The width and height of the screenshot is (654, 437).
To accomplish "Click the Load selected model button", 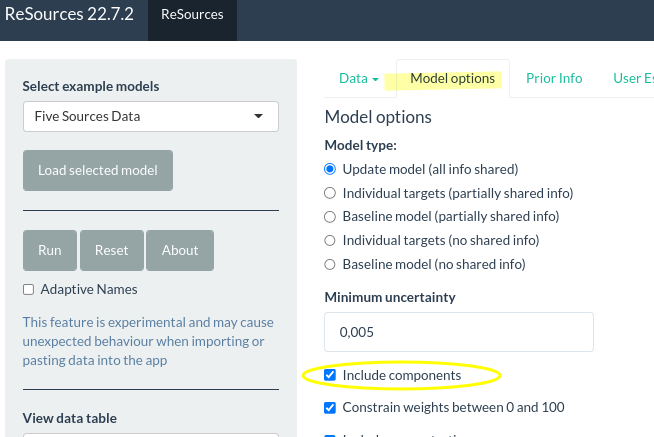I will click(x=98, y=170).
